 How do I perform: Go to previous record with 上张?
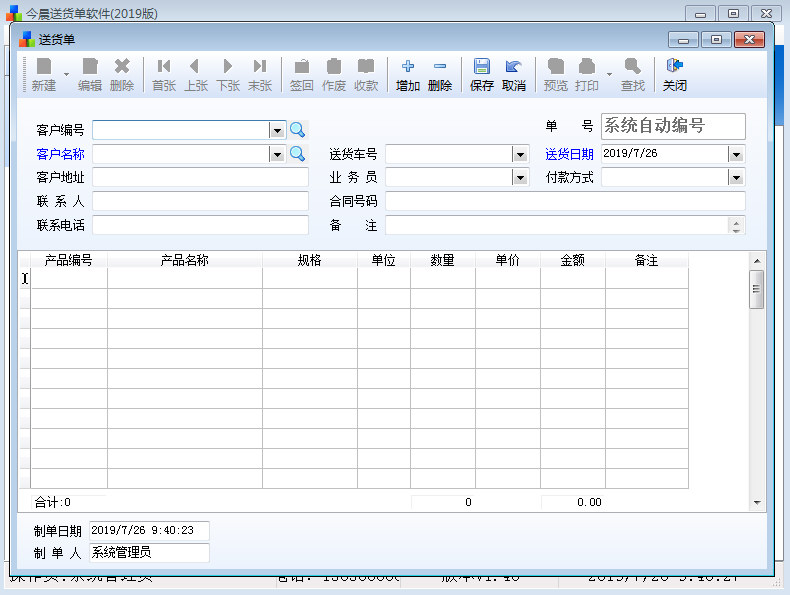pyautogui.click(x=196, y=75)
